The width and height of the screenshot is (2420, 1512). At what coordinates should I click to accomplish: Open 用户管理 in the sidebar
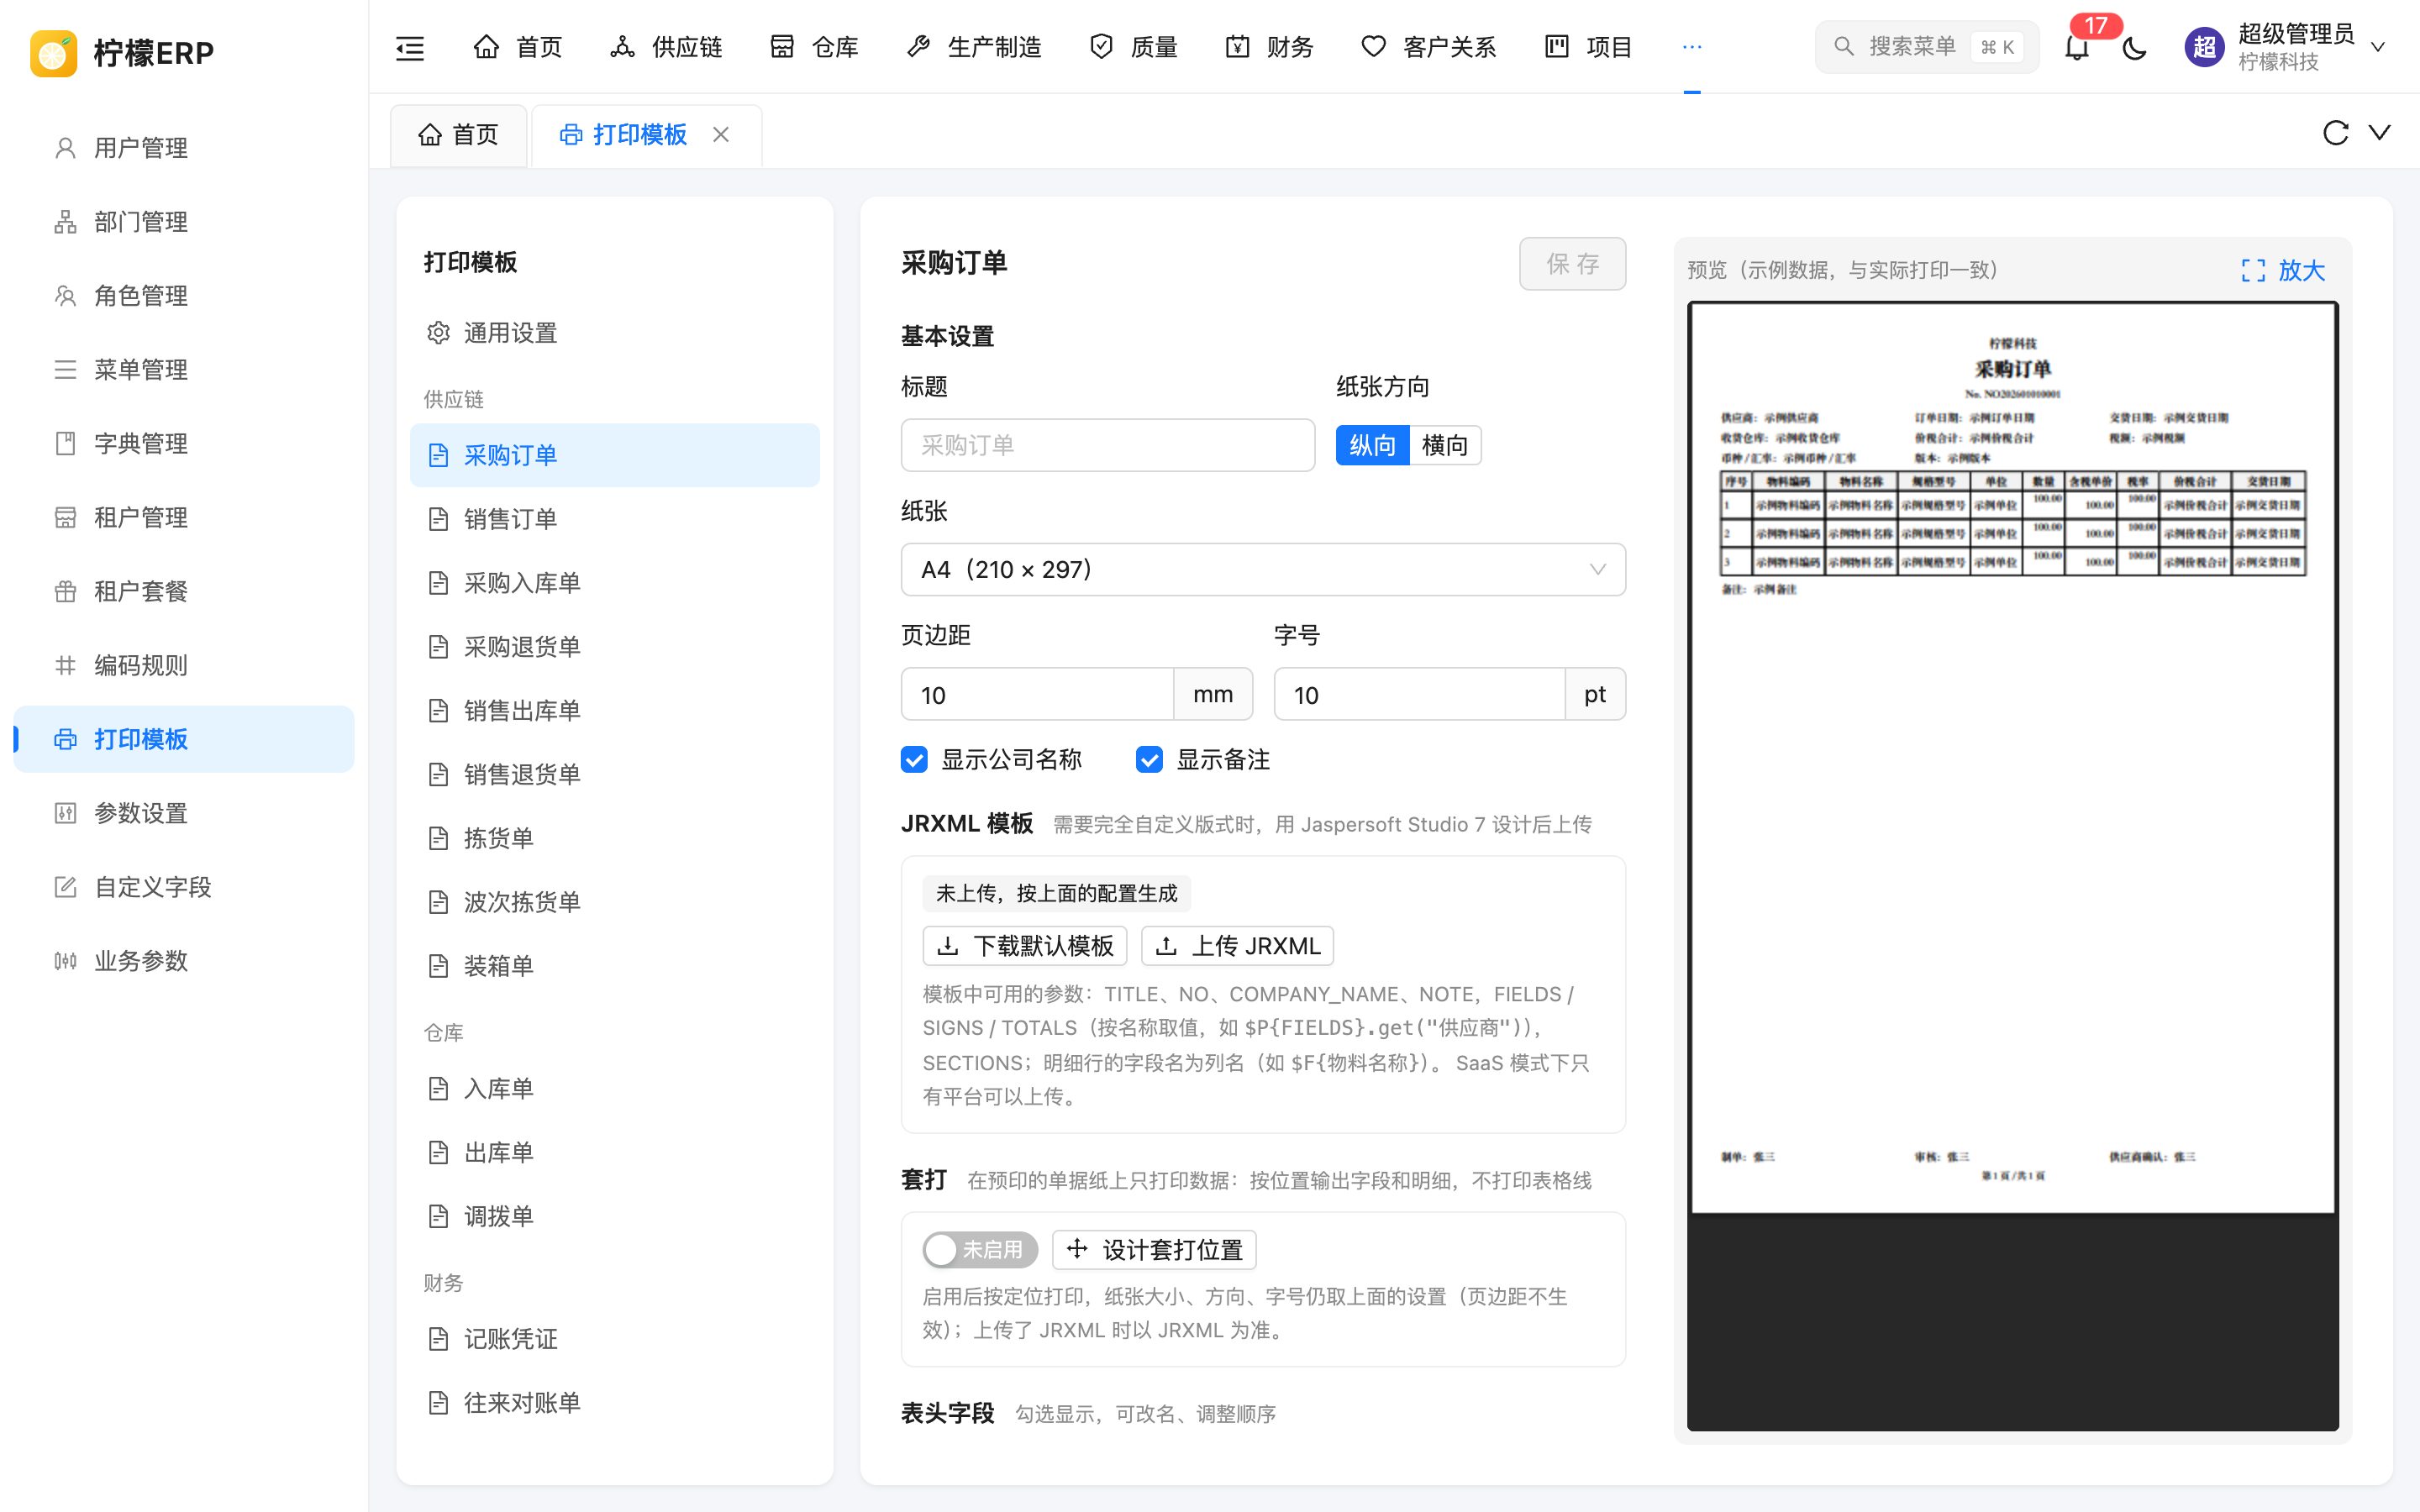[184, 148]
